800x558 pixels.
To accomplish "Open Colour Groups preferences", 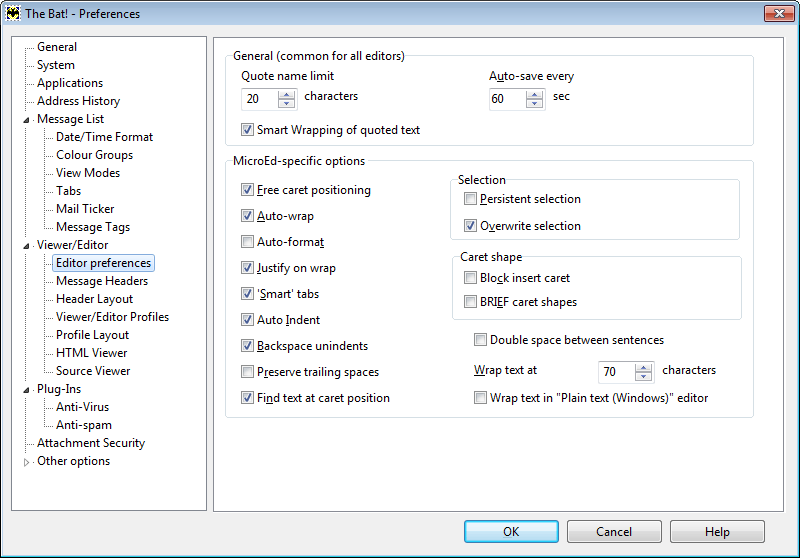I will pyautogui.click(x=94, y=155).
